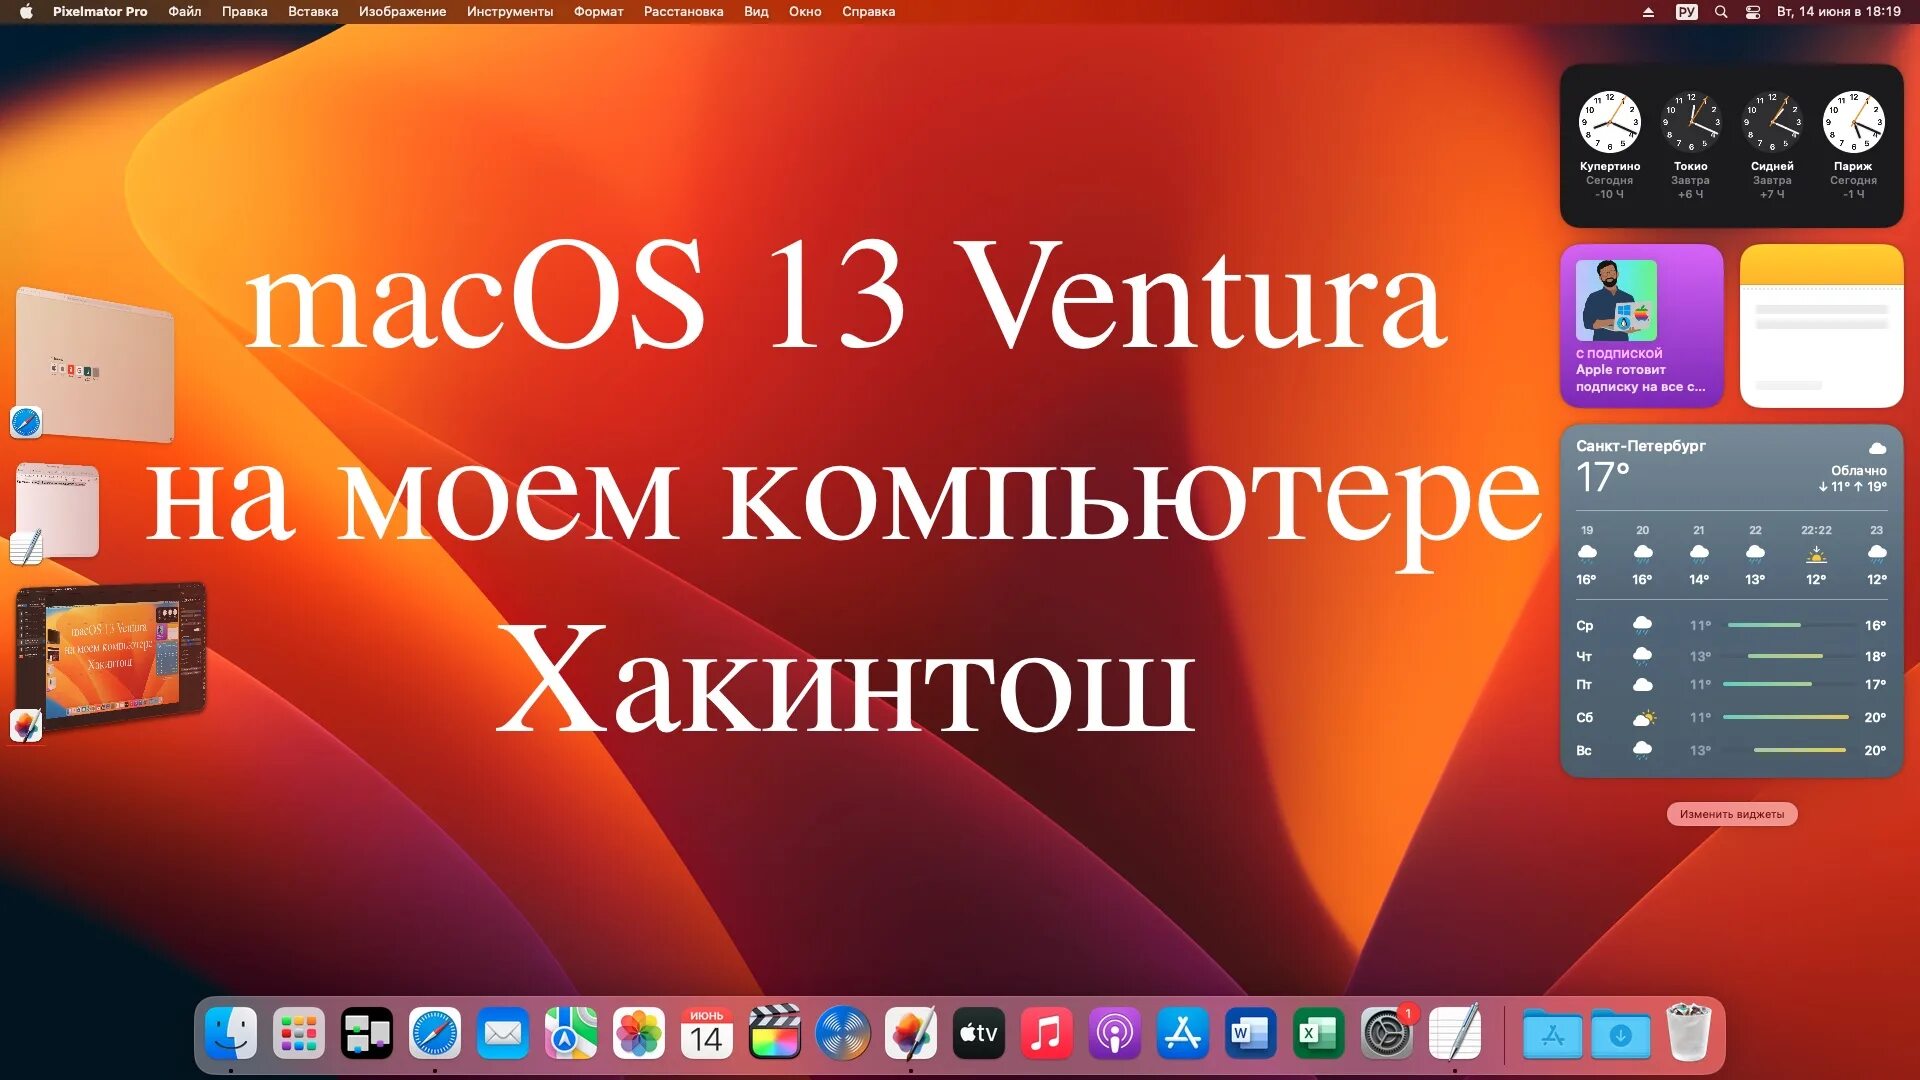Open Siri icon in the dock
The image size is (1920, 1080).
tap(843, 1033)
